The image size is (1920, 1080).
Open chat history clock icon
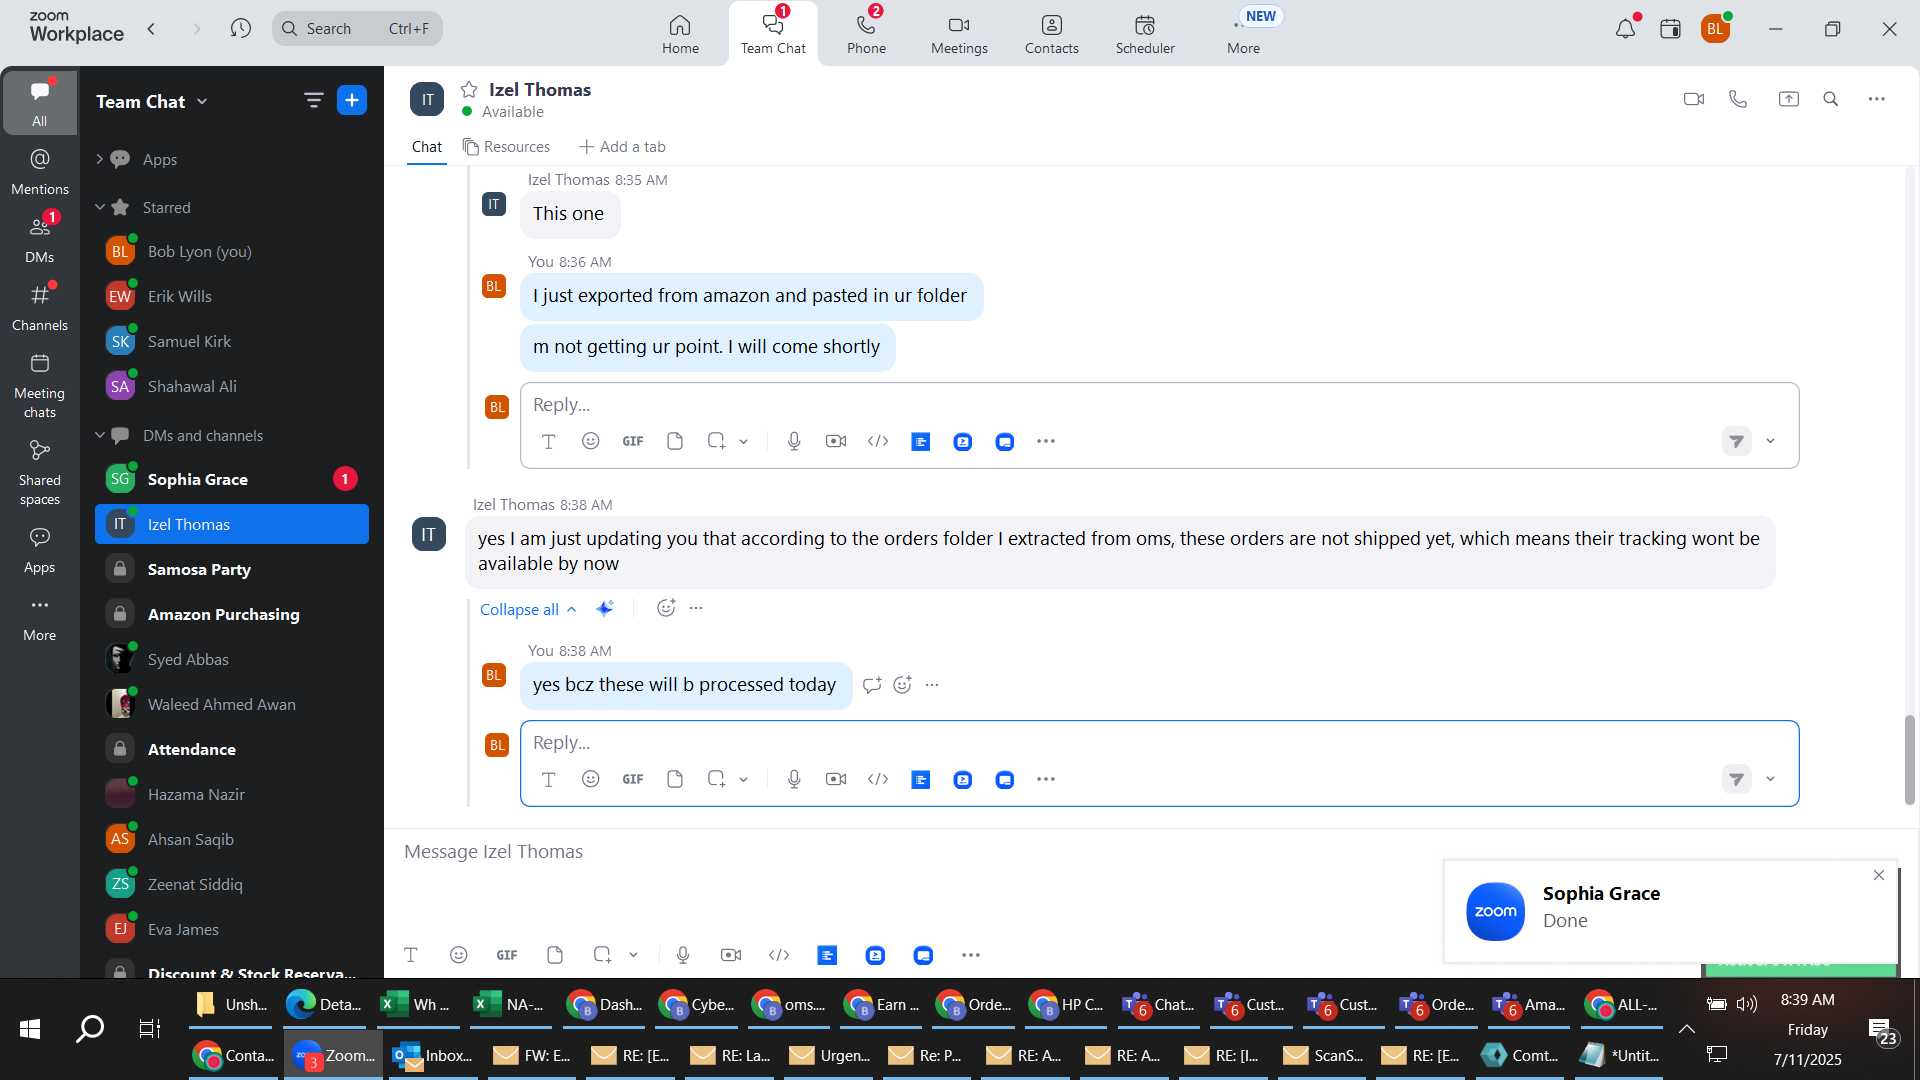click(240, 29)
